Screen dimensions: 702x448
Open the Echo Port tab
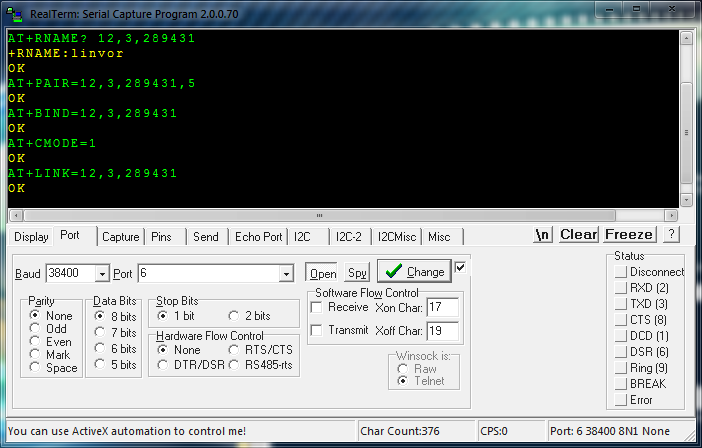(x=258, y=237)
